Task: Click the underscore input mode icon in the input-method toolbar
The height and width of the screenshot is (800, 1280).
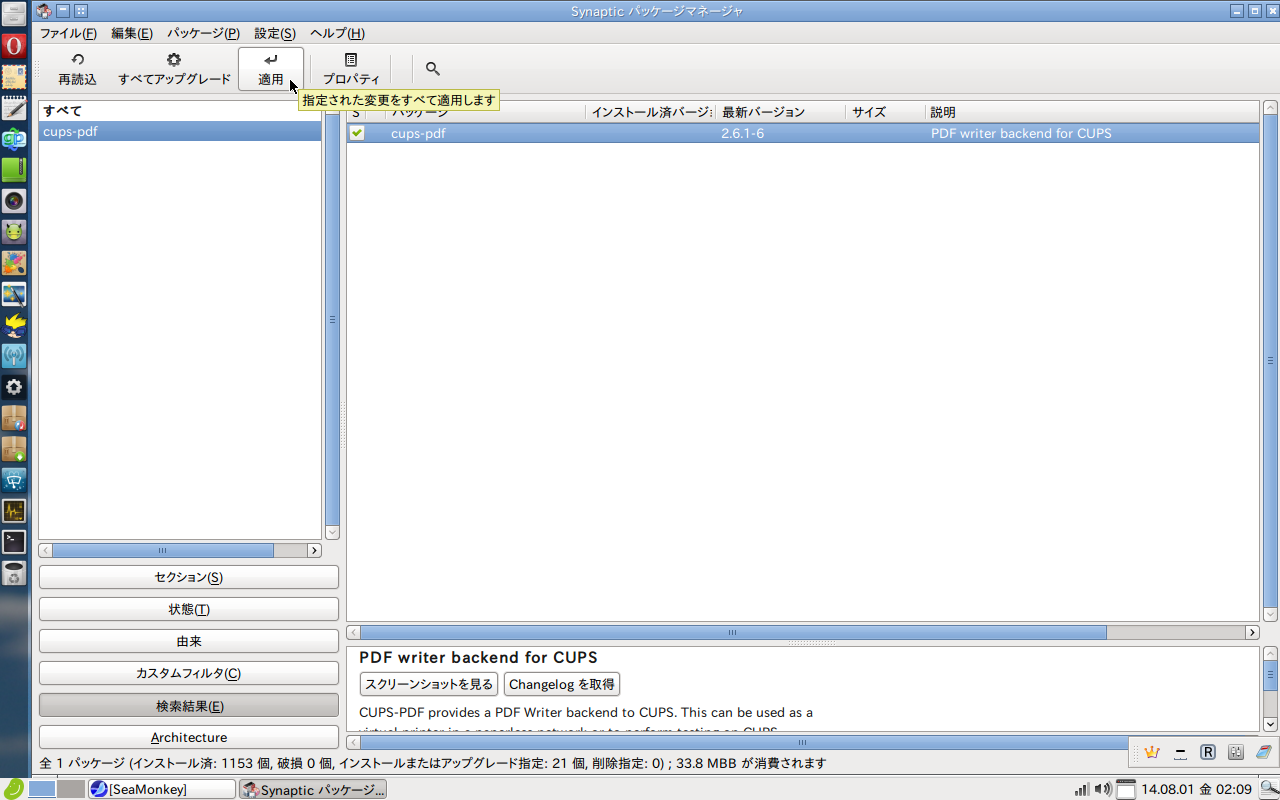Action: pyautogui.click(x=1180, y=752)
